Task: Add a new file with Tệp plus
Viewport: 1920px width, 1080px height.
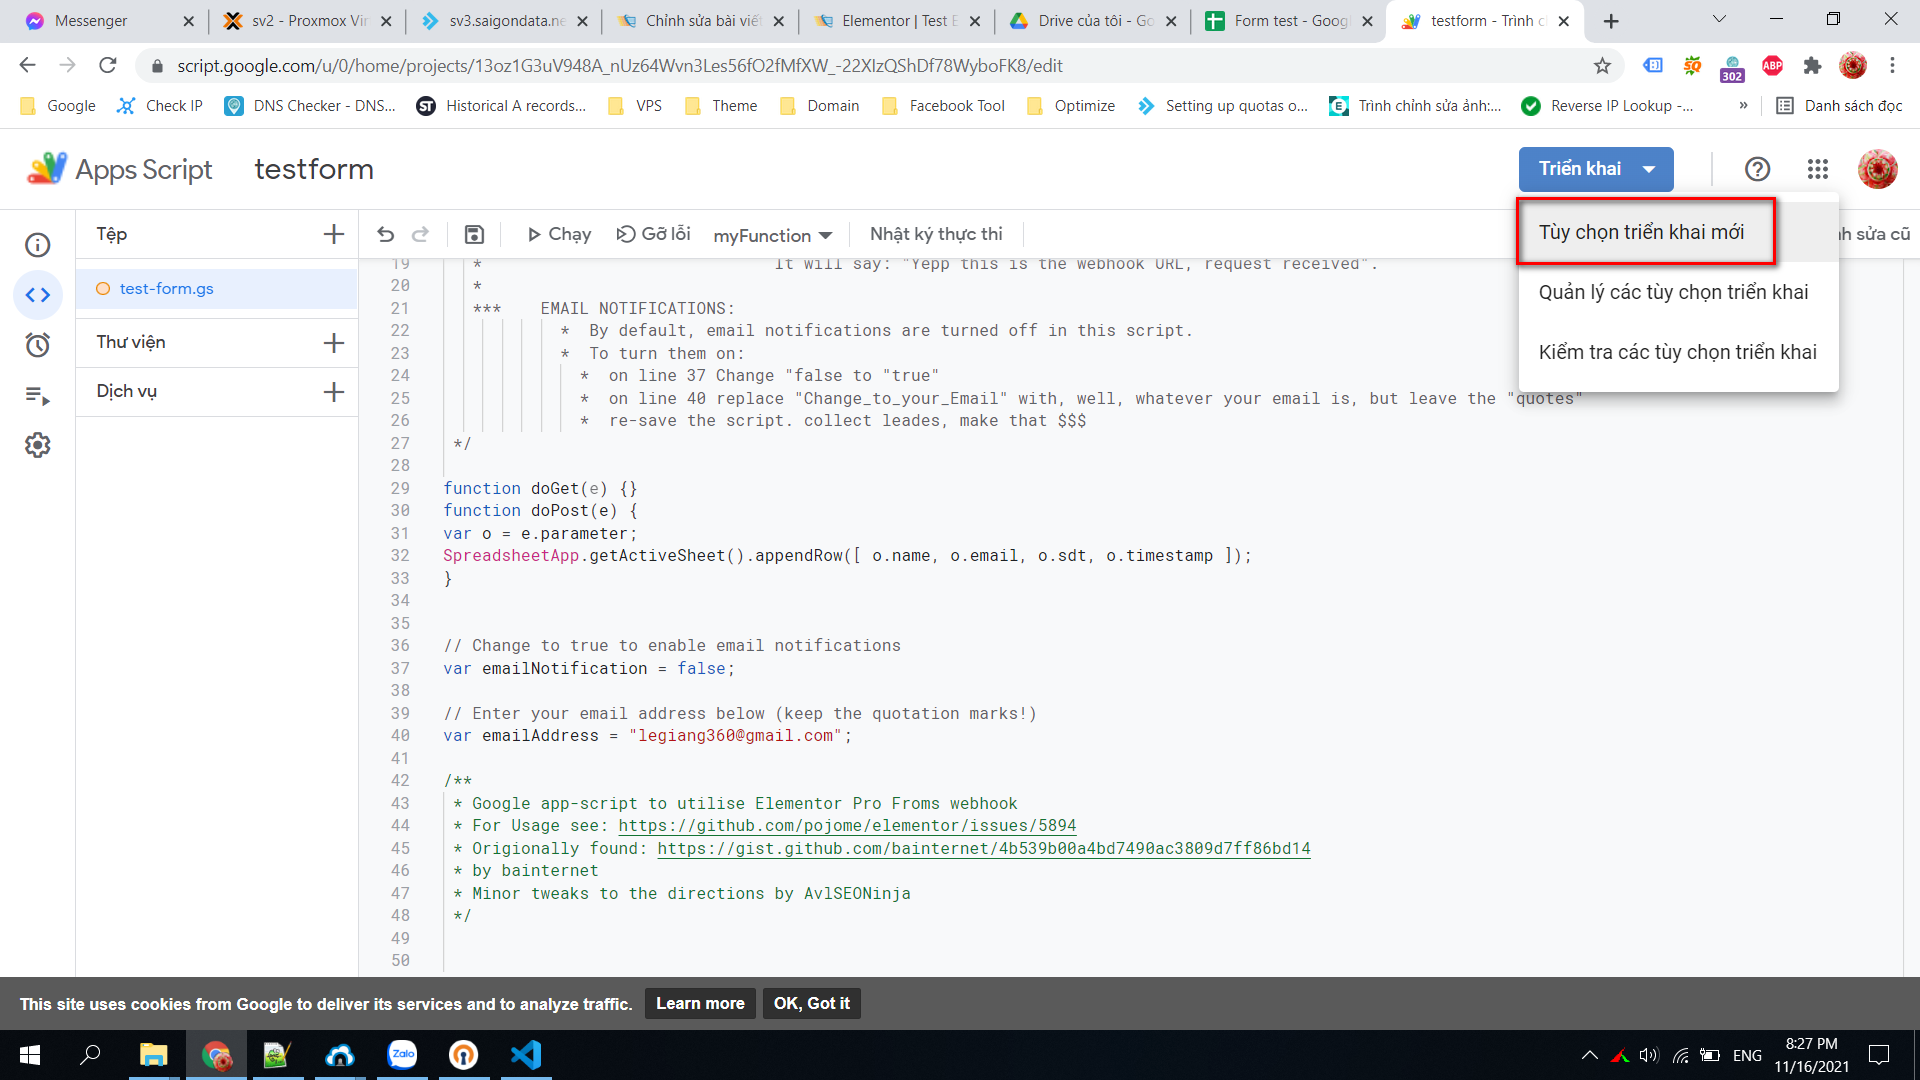Action: (x=334, y=234)
